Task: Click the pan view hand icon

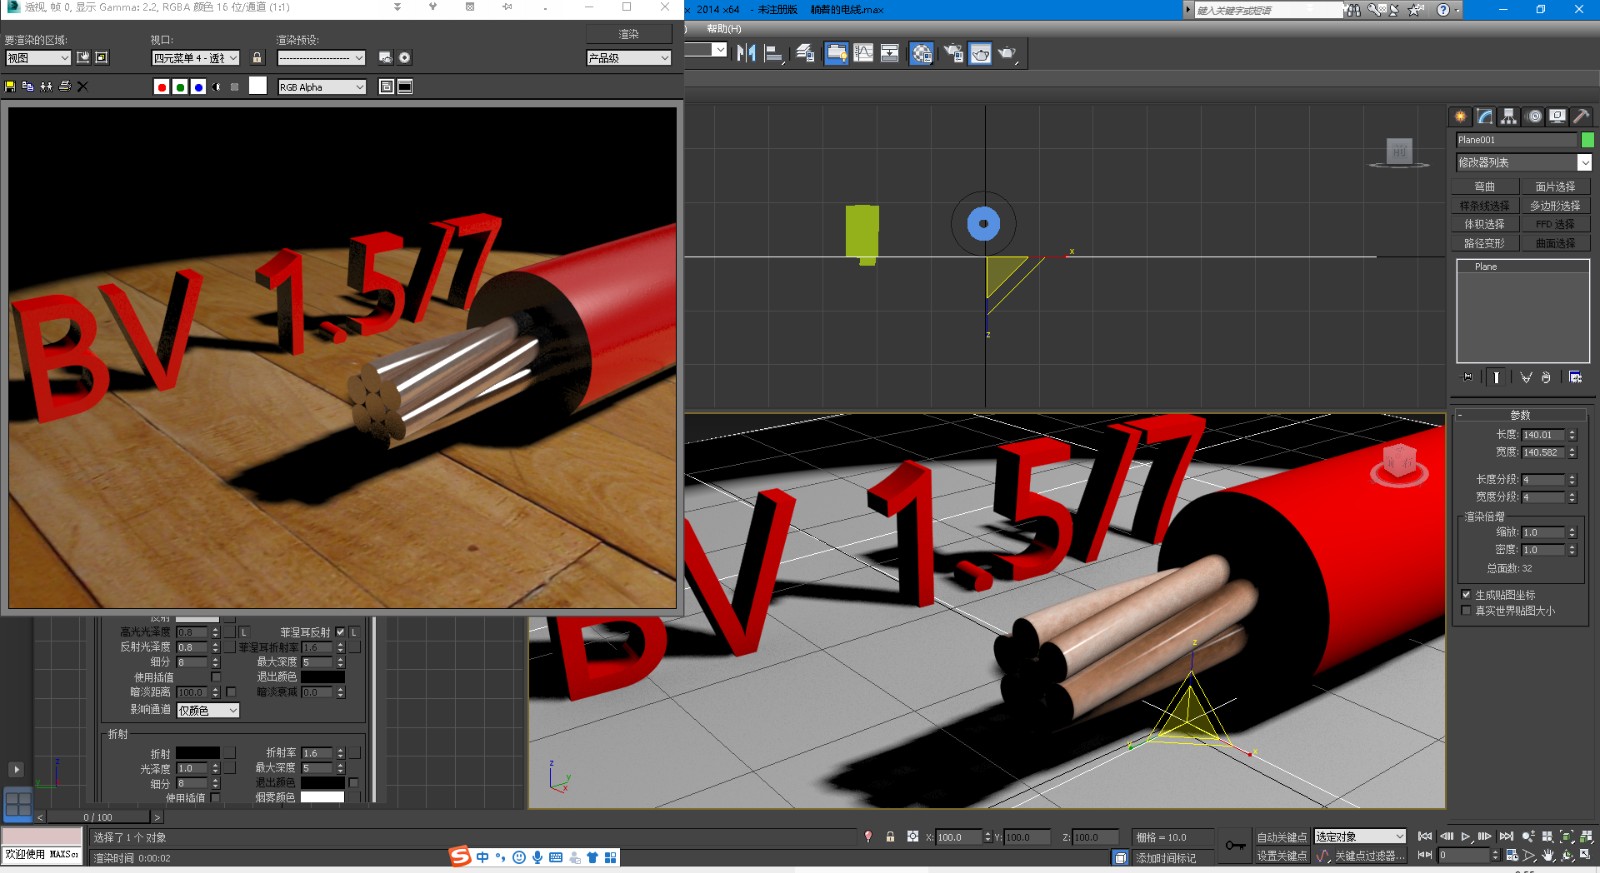Action: click(x=1548, y=856)
